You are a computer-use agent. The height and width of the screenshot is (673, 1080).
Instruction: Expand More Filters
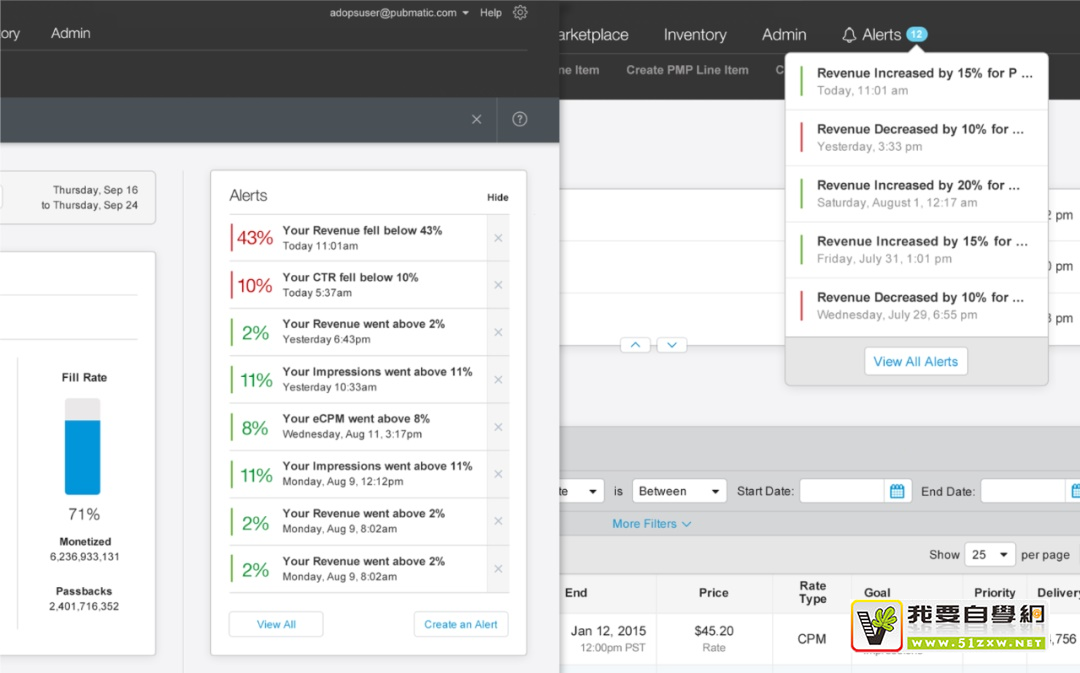coord(651,524)
